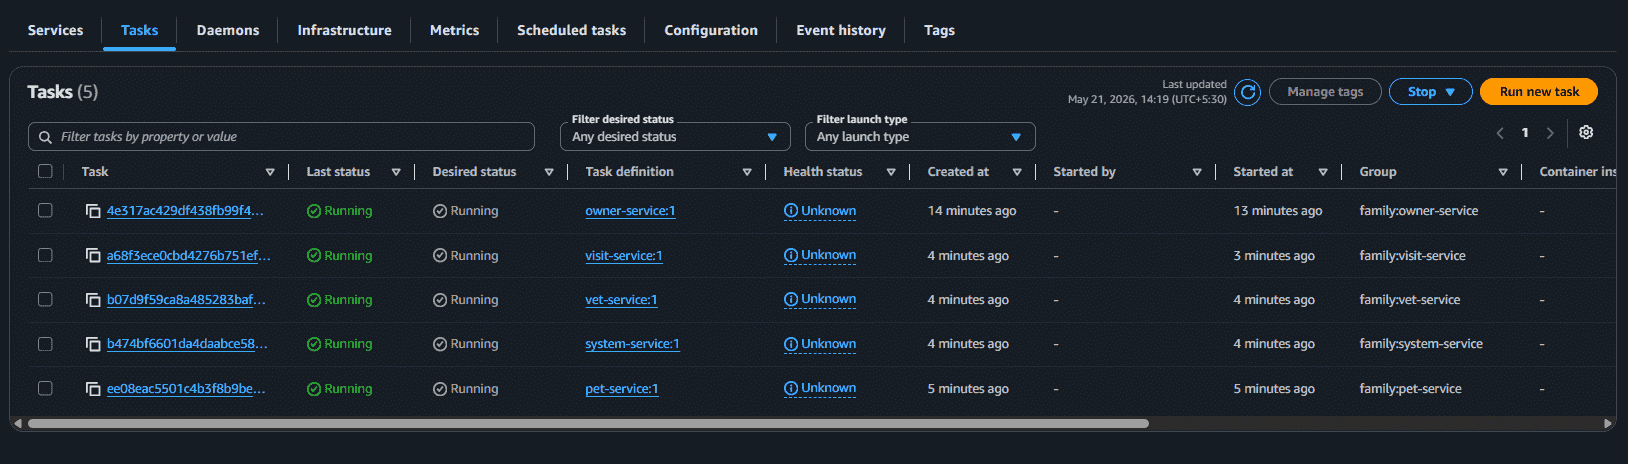Copy task ID ee08eac5501c4b3f8b9be
The image size is (1628, 464).
click(x=93, y=389)
